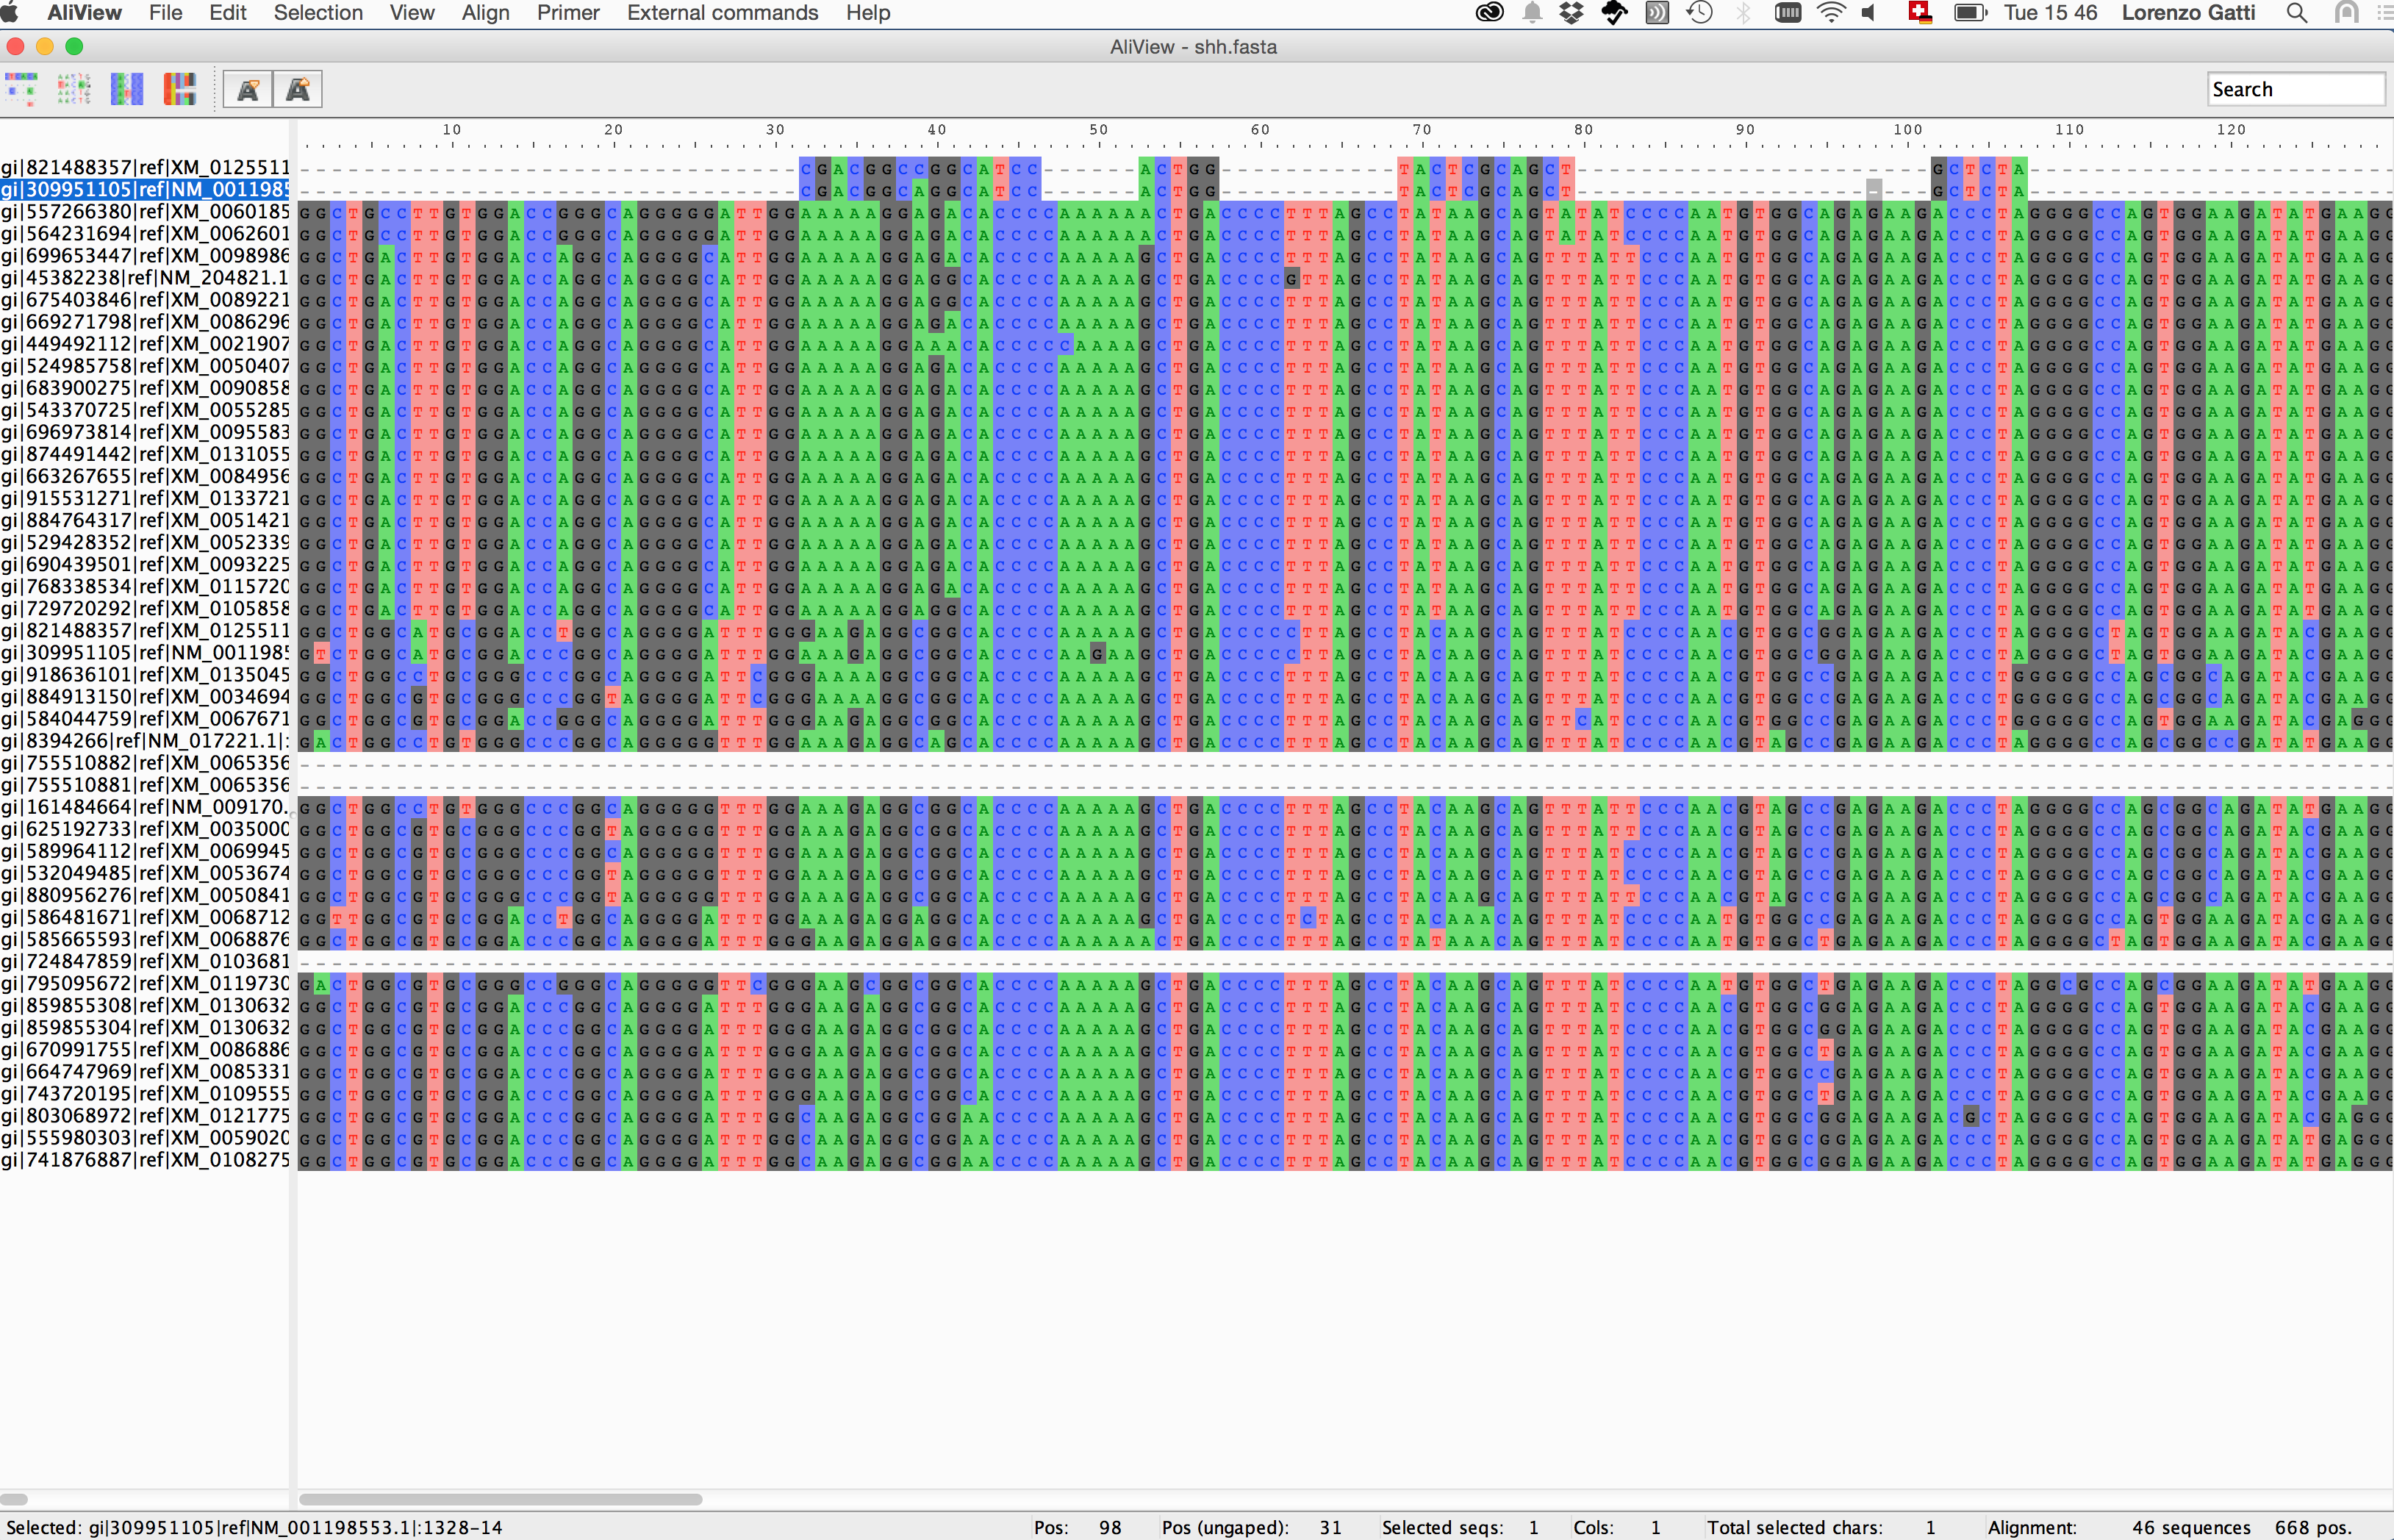Screen dimensions: 2394x1540
Task: Open Spotlight search magnifier
Action: tap(2297, 13)
